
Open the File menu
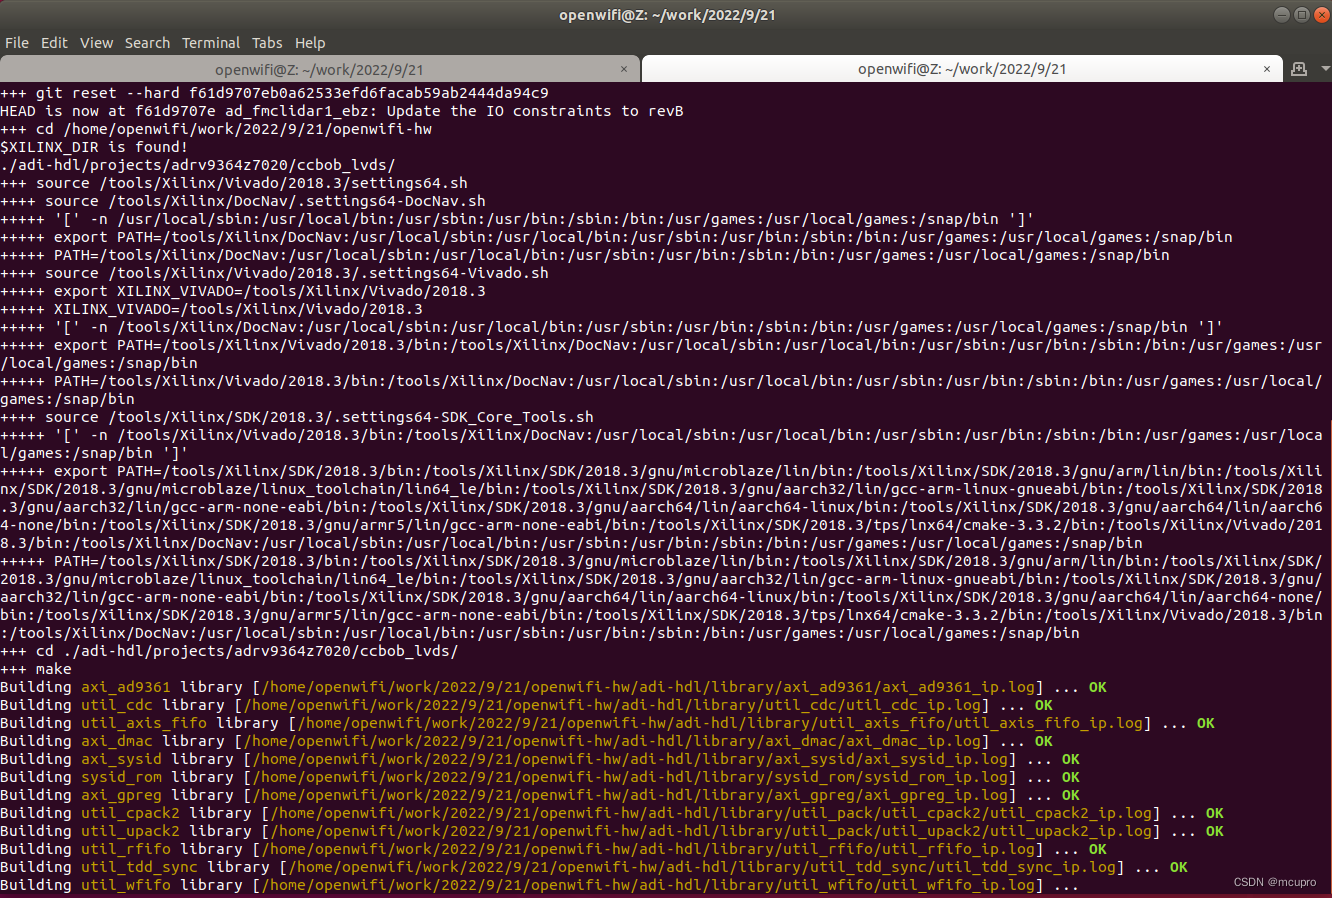[x=16, y=43]
